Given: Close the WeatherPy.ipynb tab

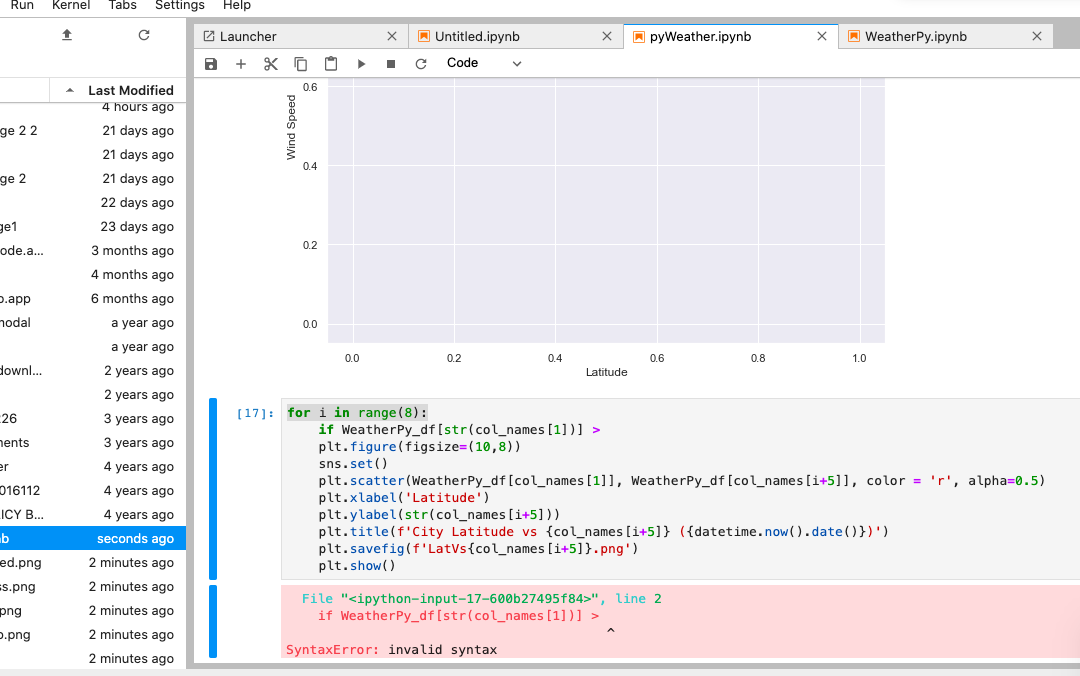Looking at the screenshot, I should (x=1037, y=37).
